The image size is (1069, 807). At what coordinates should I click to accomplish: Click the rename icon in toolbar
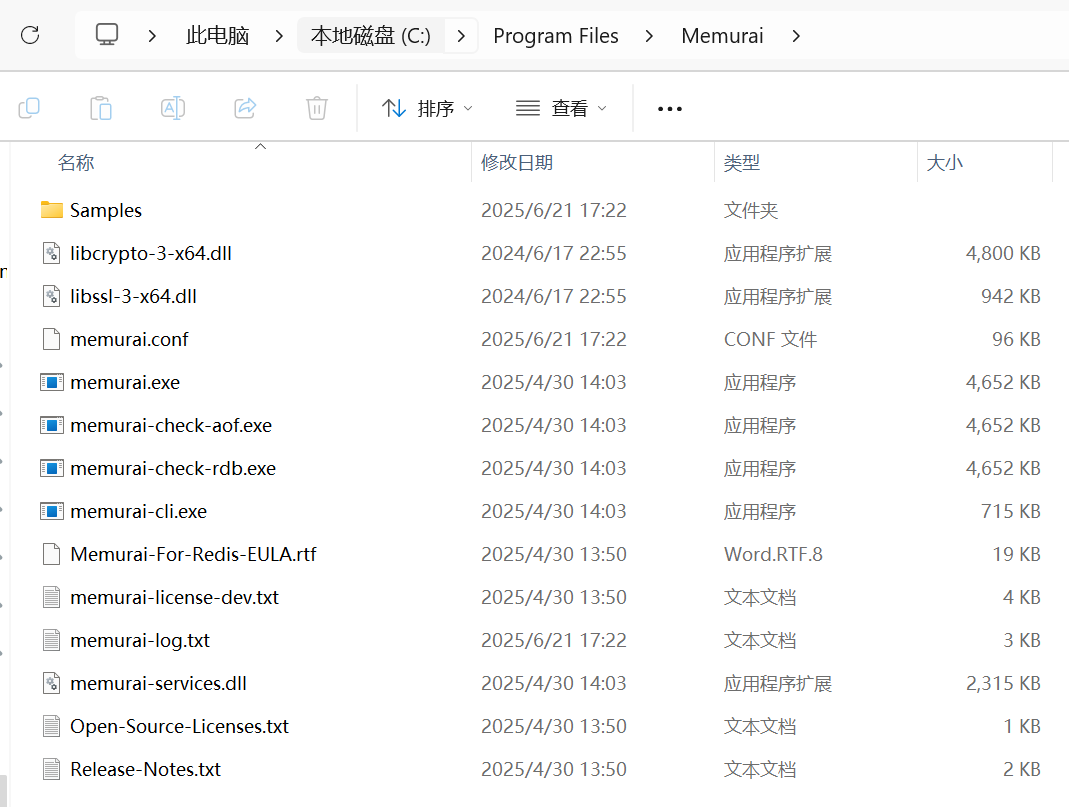(173, 108)
